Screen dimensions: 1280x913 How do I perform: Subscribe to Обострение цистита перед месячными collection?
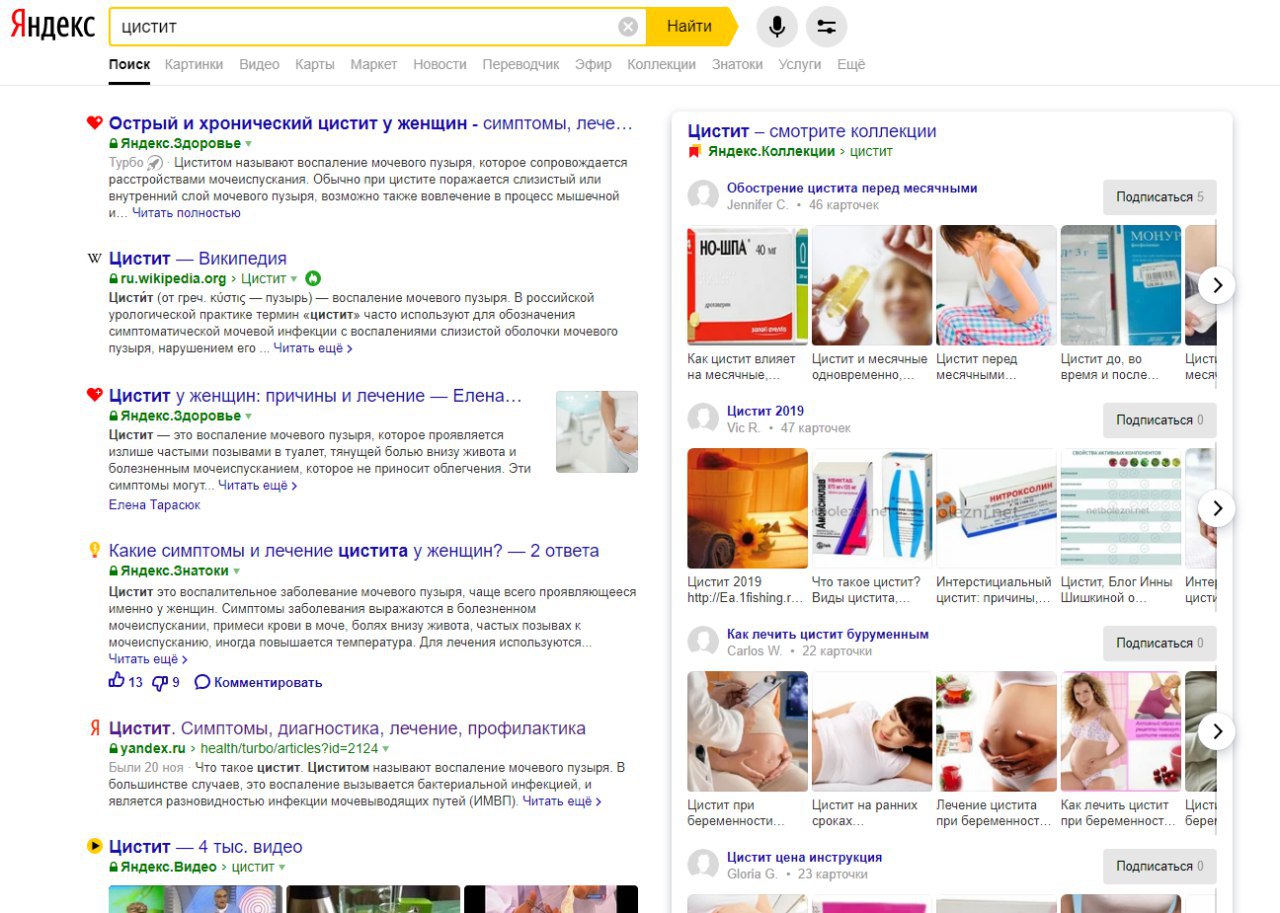pyautogui.click(x=1160, y=197)
